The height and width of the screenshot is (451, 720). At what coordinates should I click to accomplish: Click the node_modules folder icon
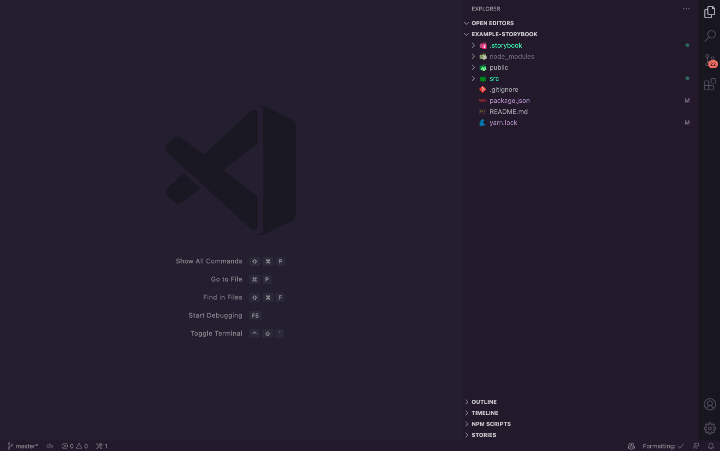click(483, 56)
